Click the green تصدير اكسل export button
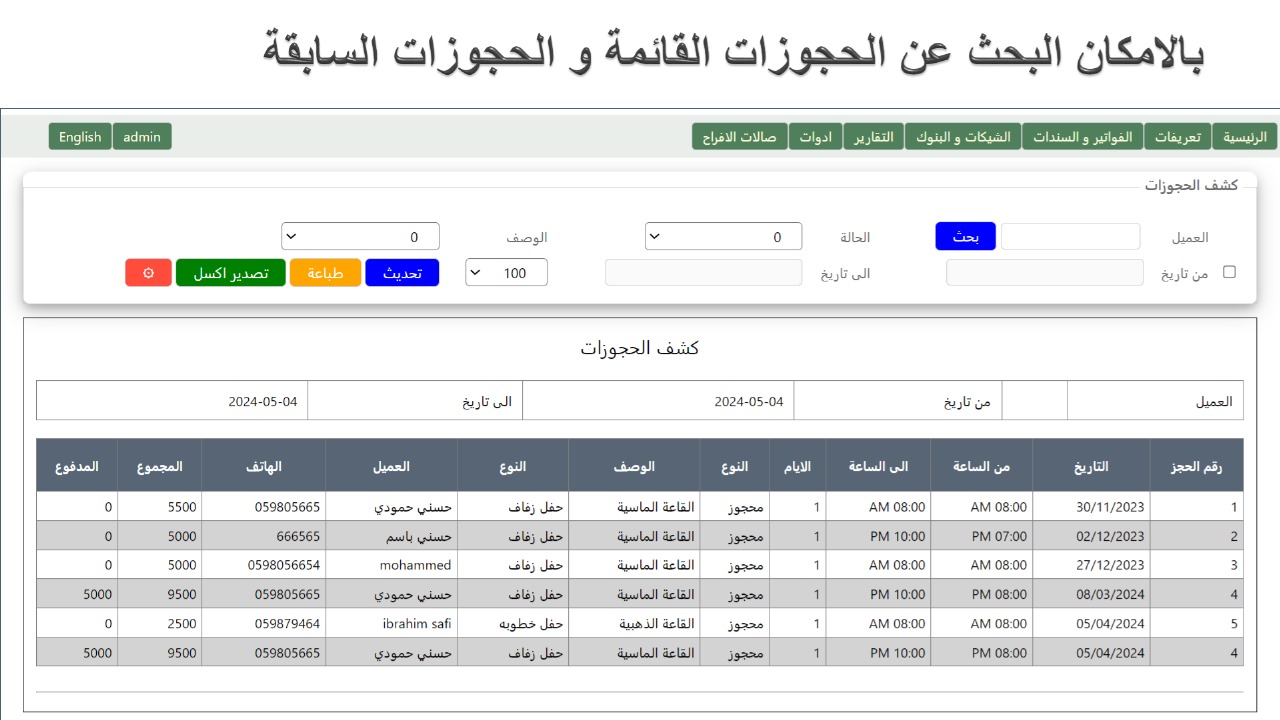Viewport: 1280px width, 720px height. (x=231, y=273)
